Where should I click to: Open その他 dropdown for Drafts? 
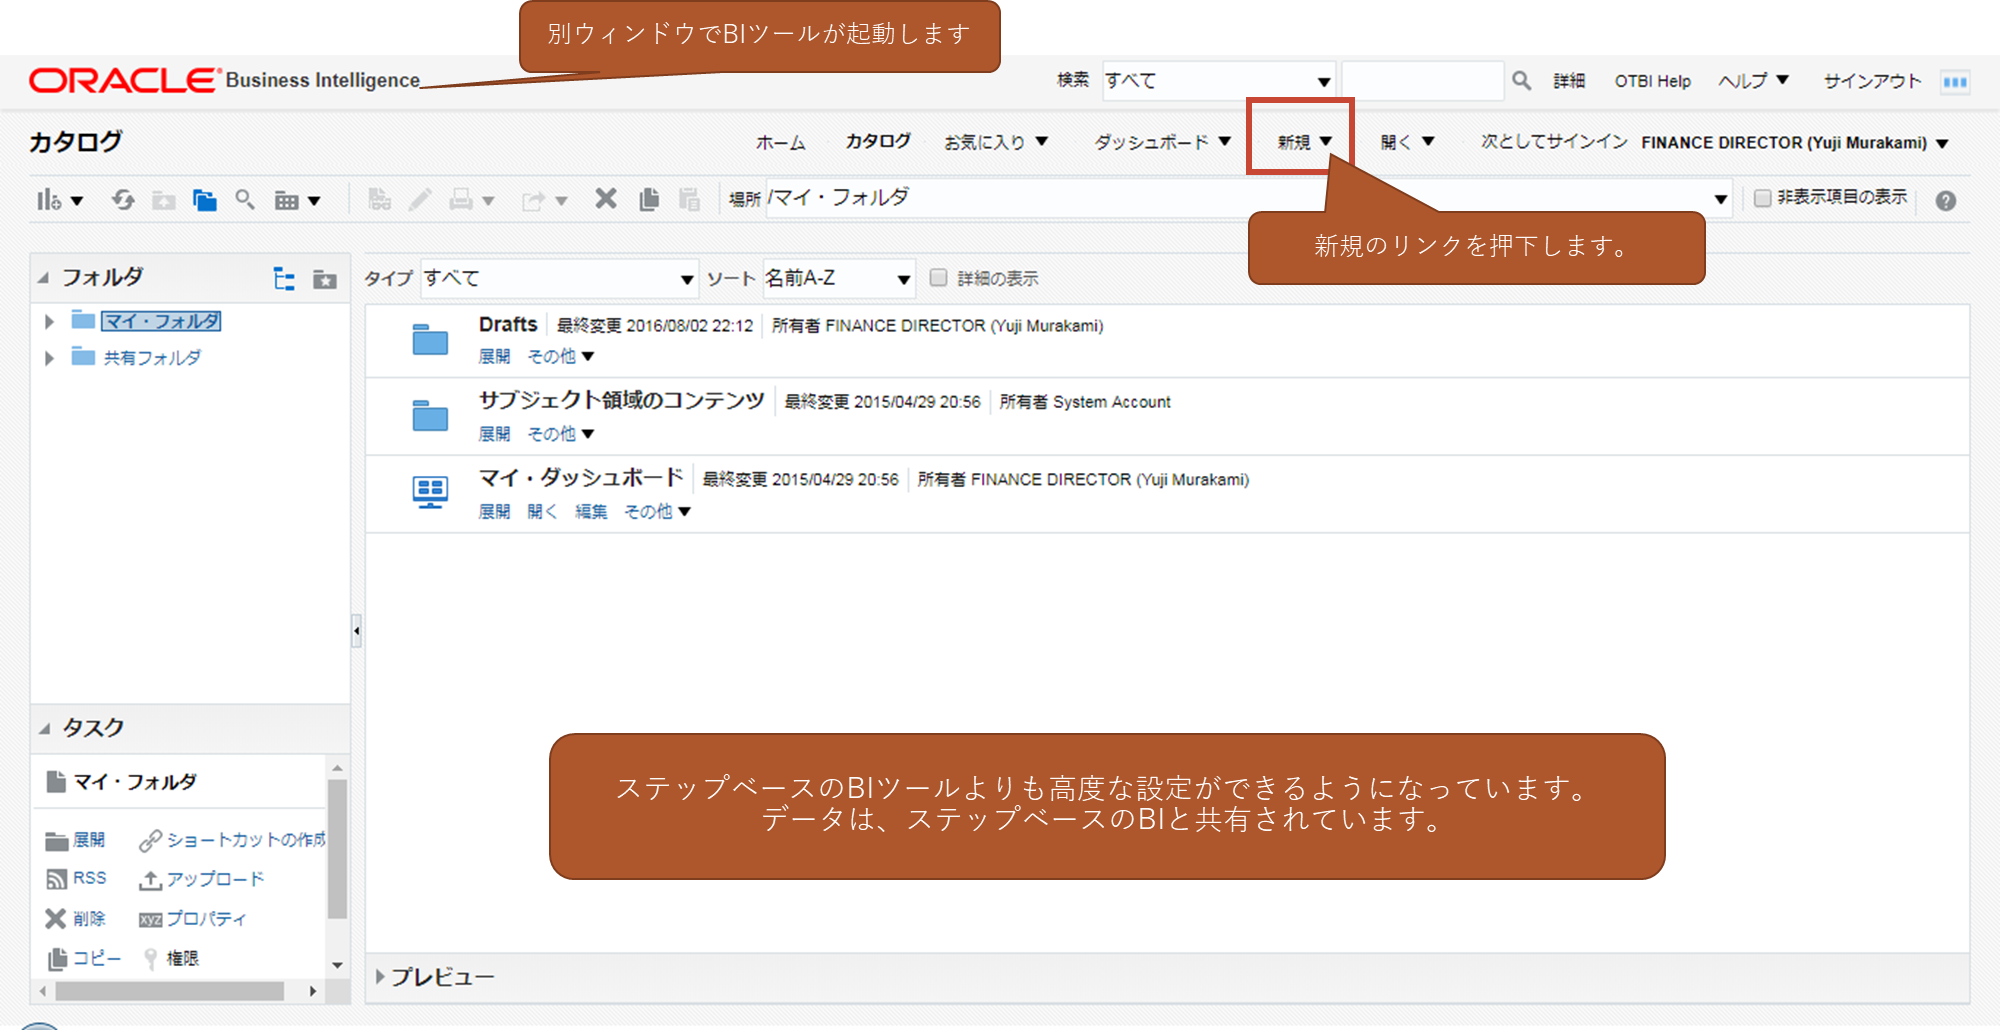click(560, 356)
